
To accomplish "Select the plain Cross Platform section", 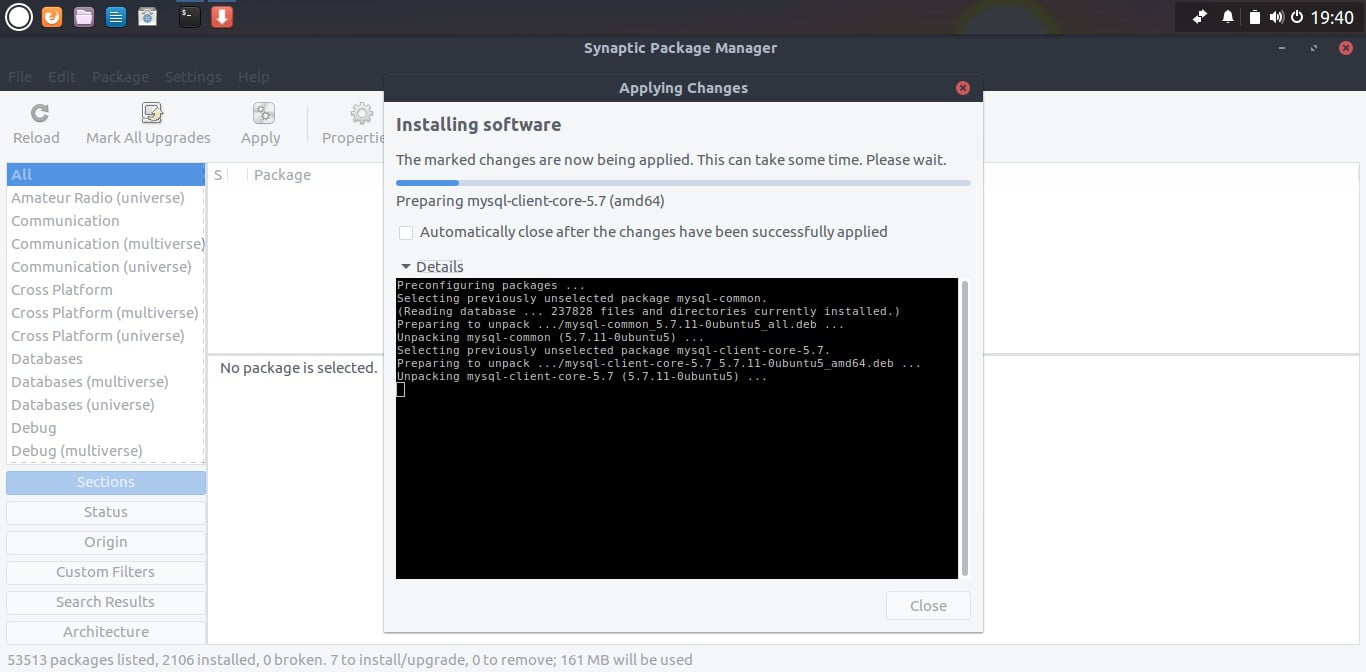I will 105,290.
